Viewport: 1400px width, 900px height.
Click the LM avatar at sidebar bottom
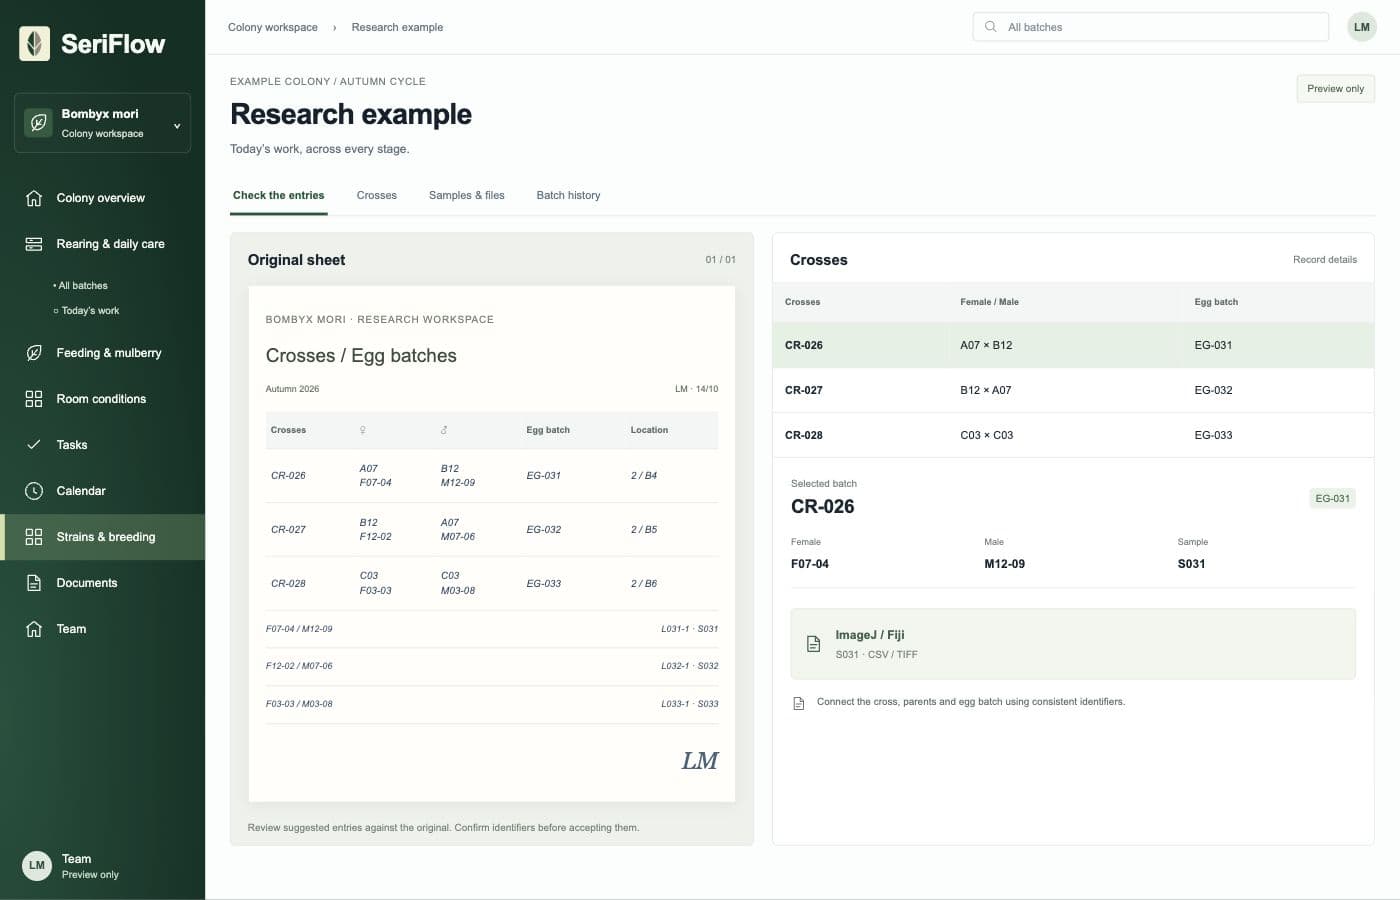click(37, 865)
